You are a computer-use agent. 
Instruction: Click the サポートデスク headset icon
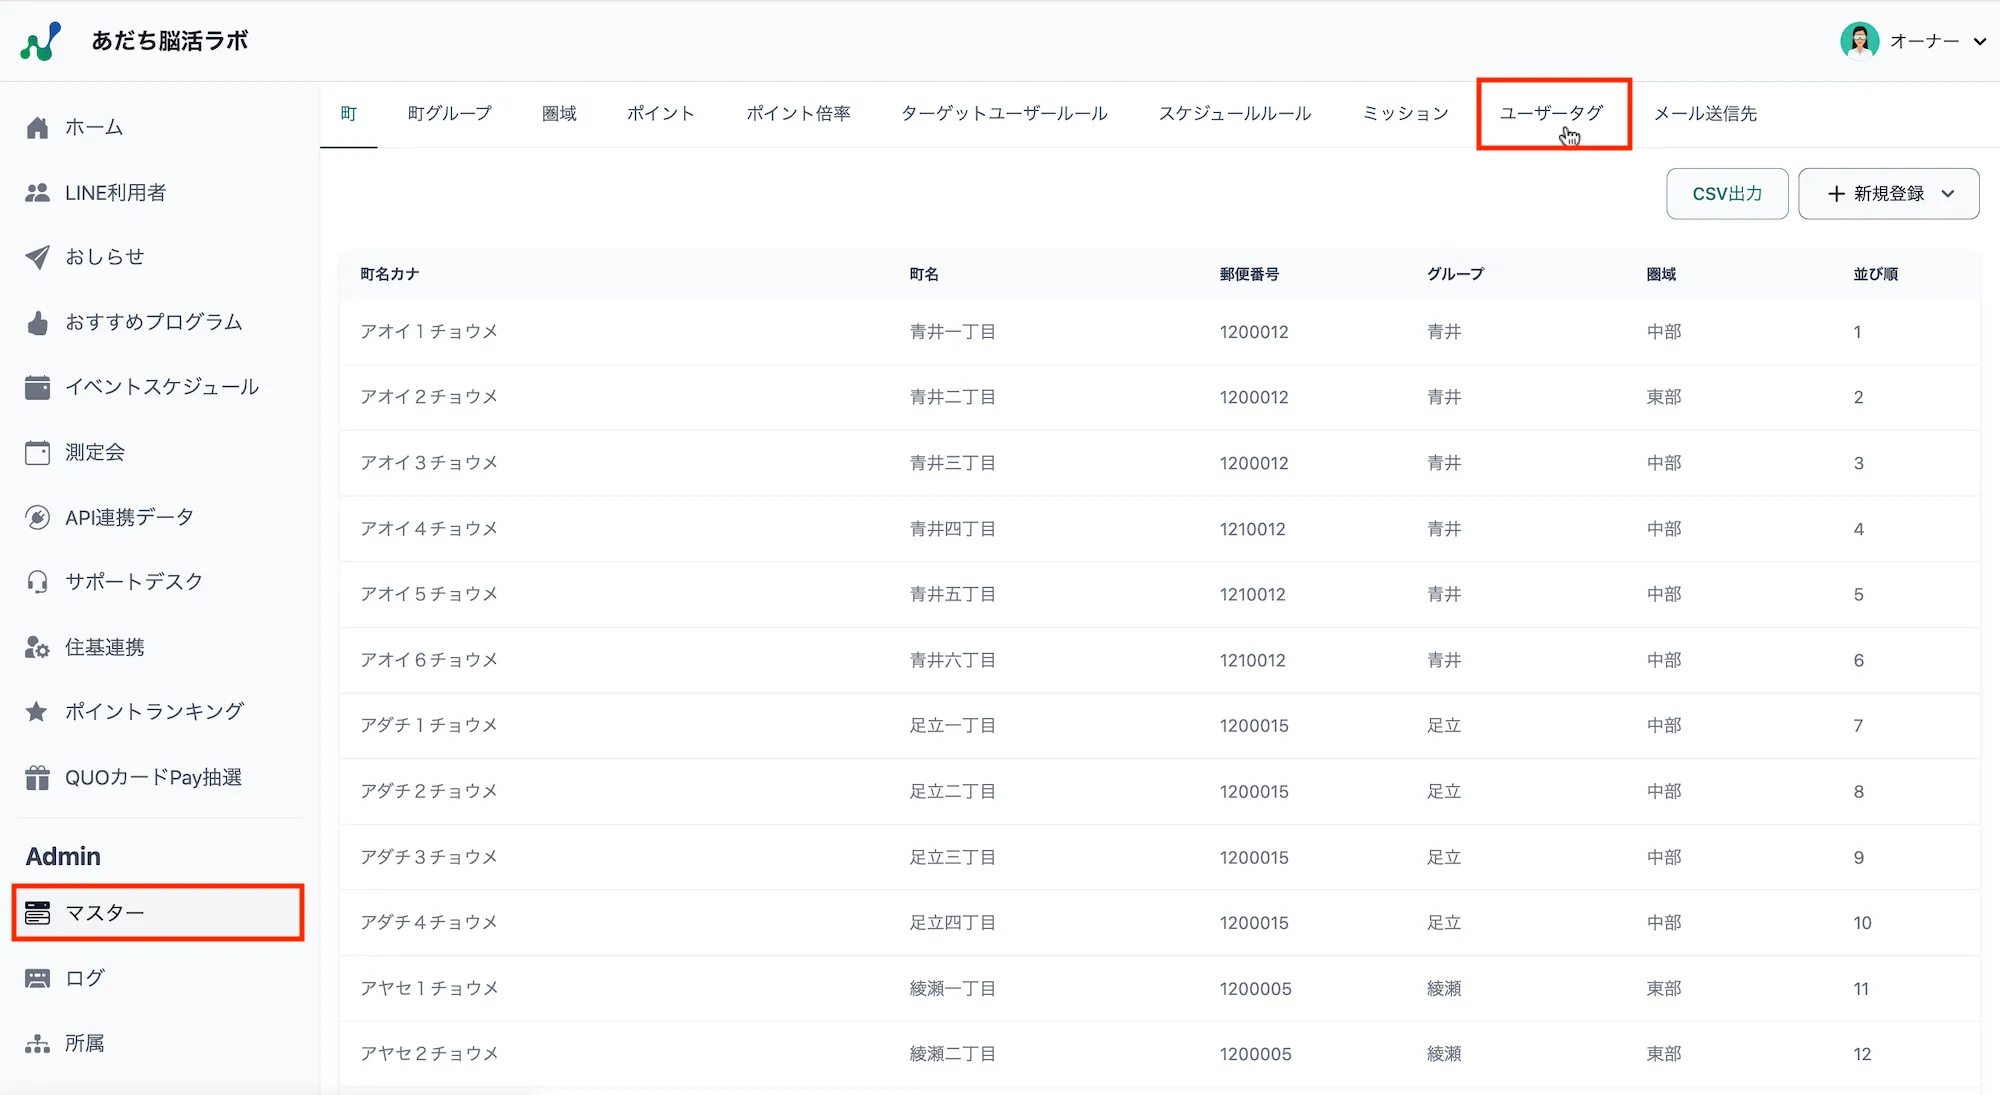(37, 582)
